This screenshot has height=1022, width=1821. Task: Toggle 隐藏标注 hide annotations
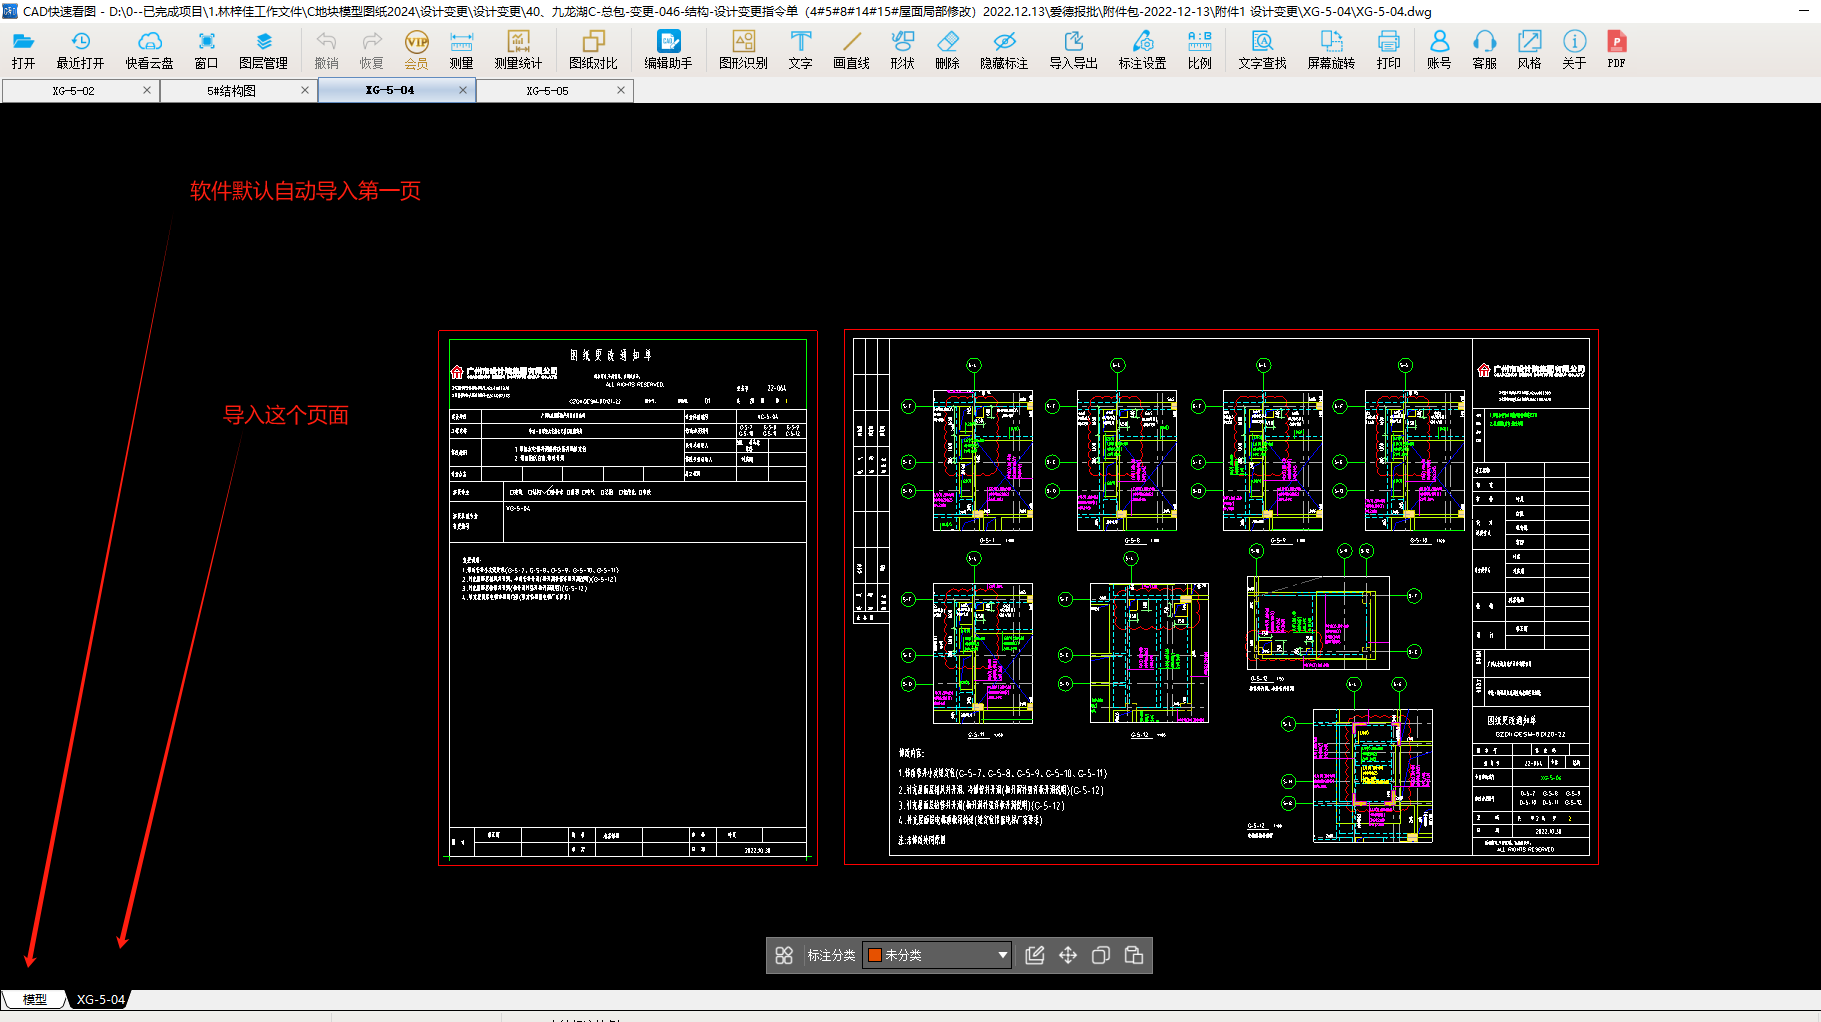1004,49
